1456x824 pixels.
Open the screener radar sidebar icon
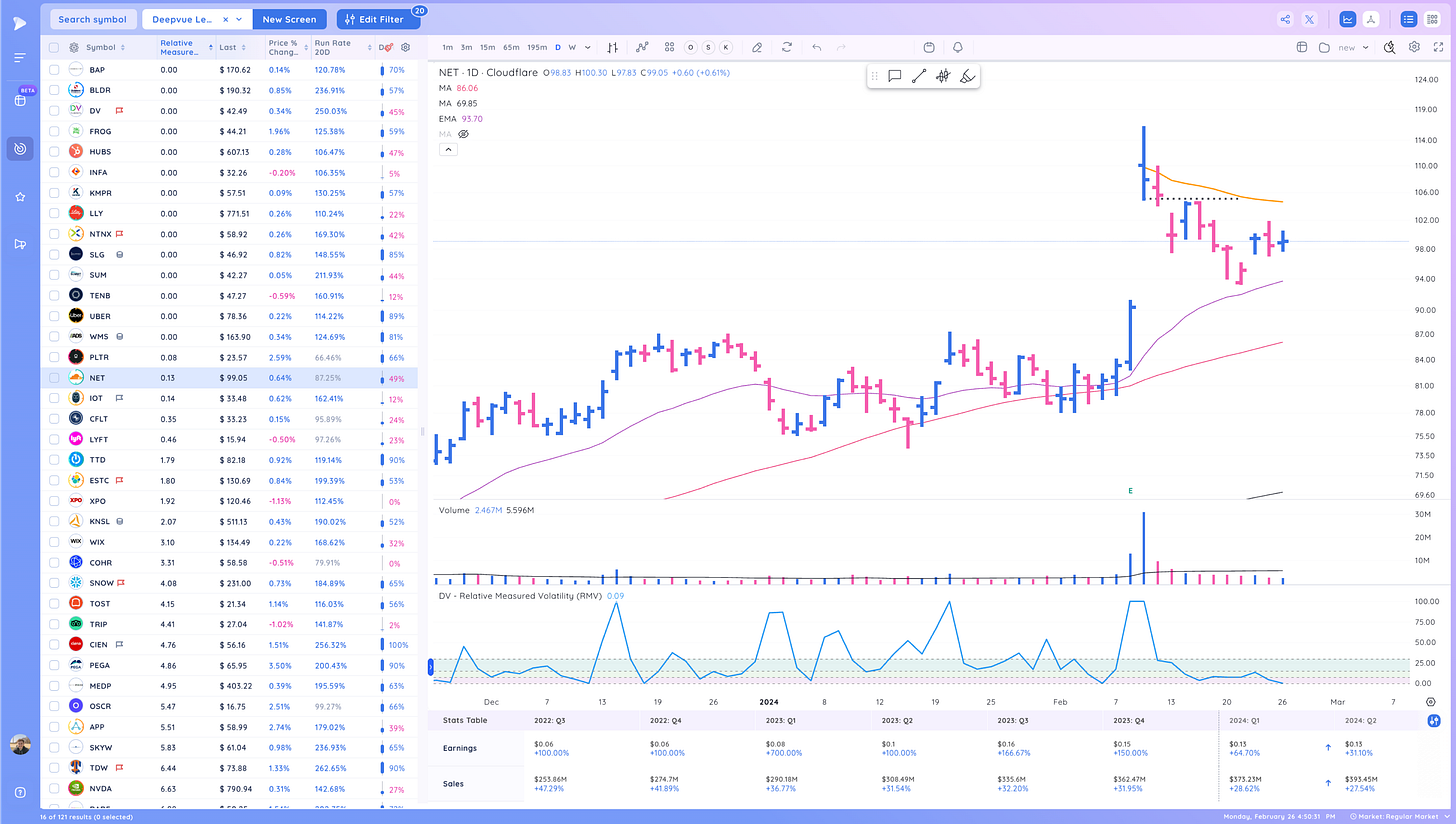coord(20,148)
